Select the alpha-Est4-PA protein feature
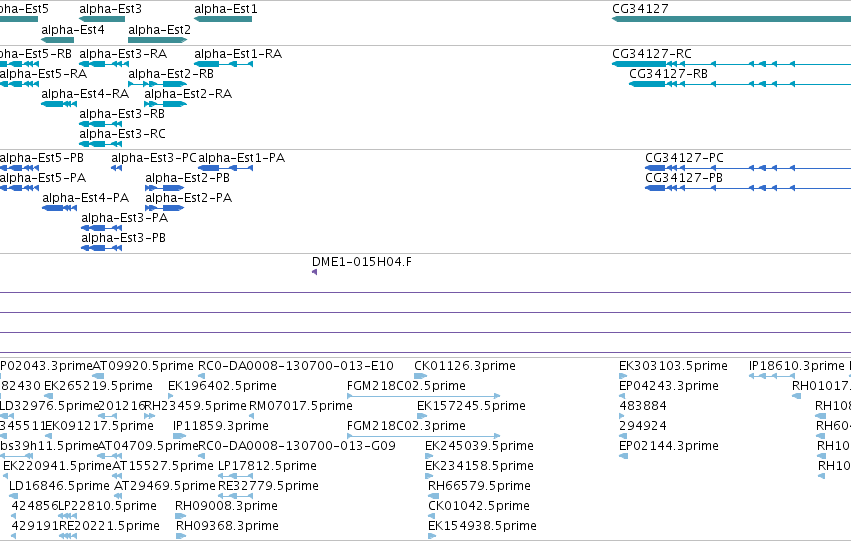The height and width of the screenshot is (541, 851). click(x=60, y=208)
